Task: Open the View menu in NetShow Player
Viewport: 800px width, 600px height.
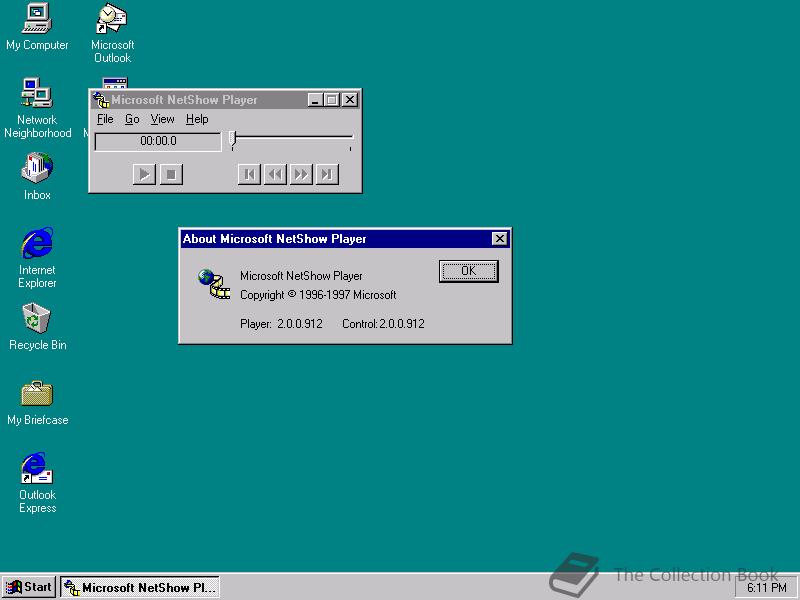Action: [162, 119]
